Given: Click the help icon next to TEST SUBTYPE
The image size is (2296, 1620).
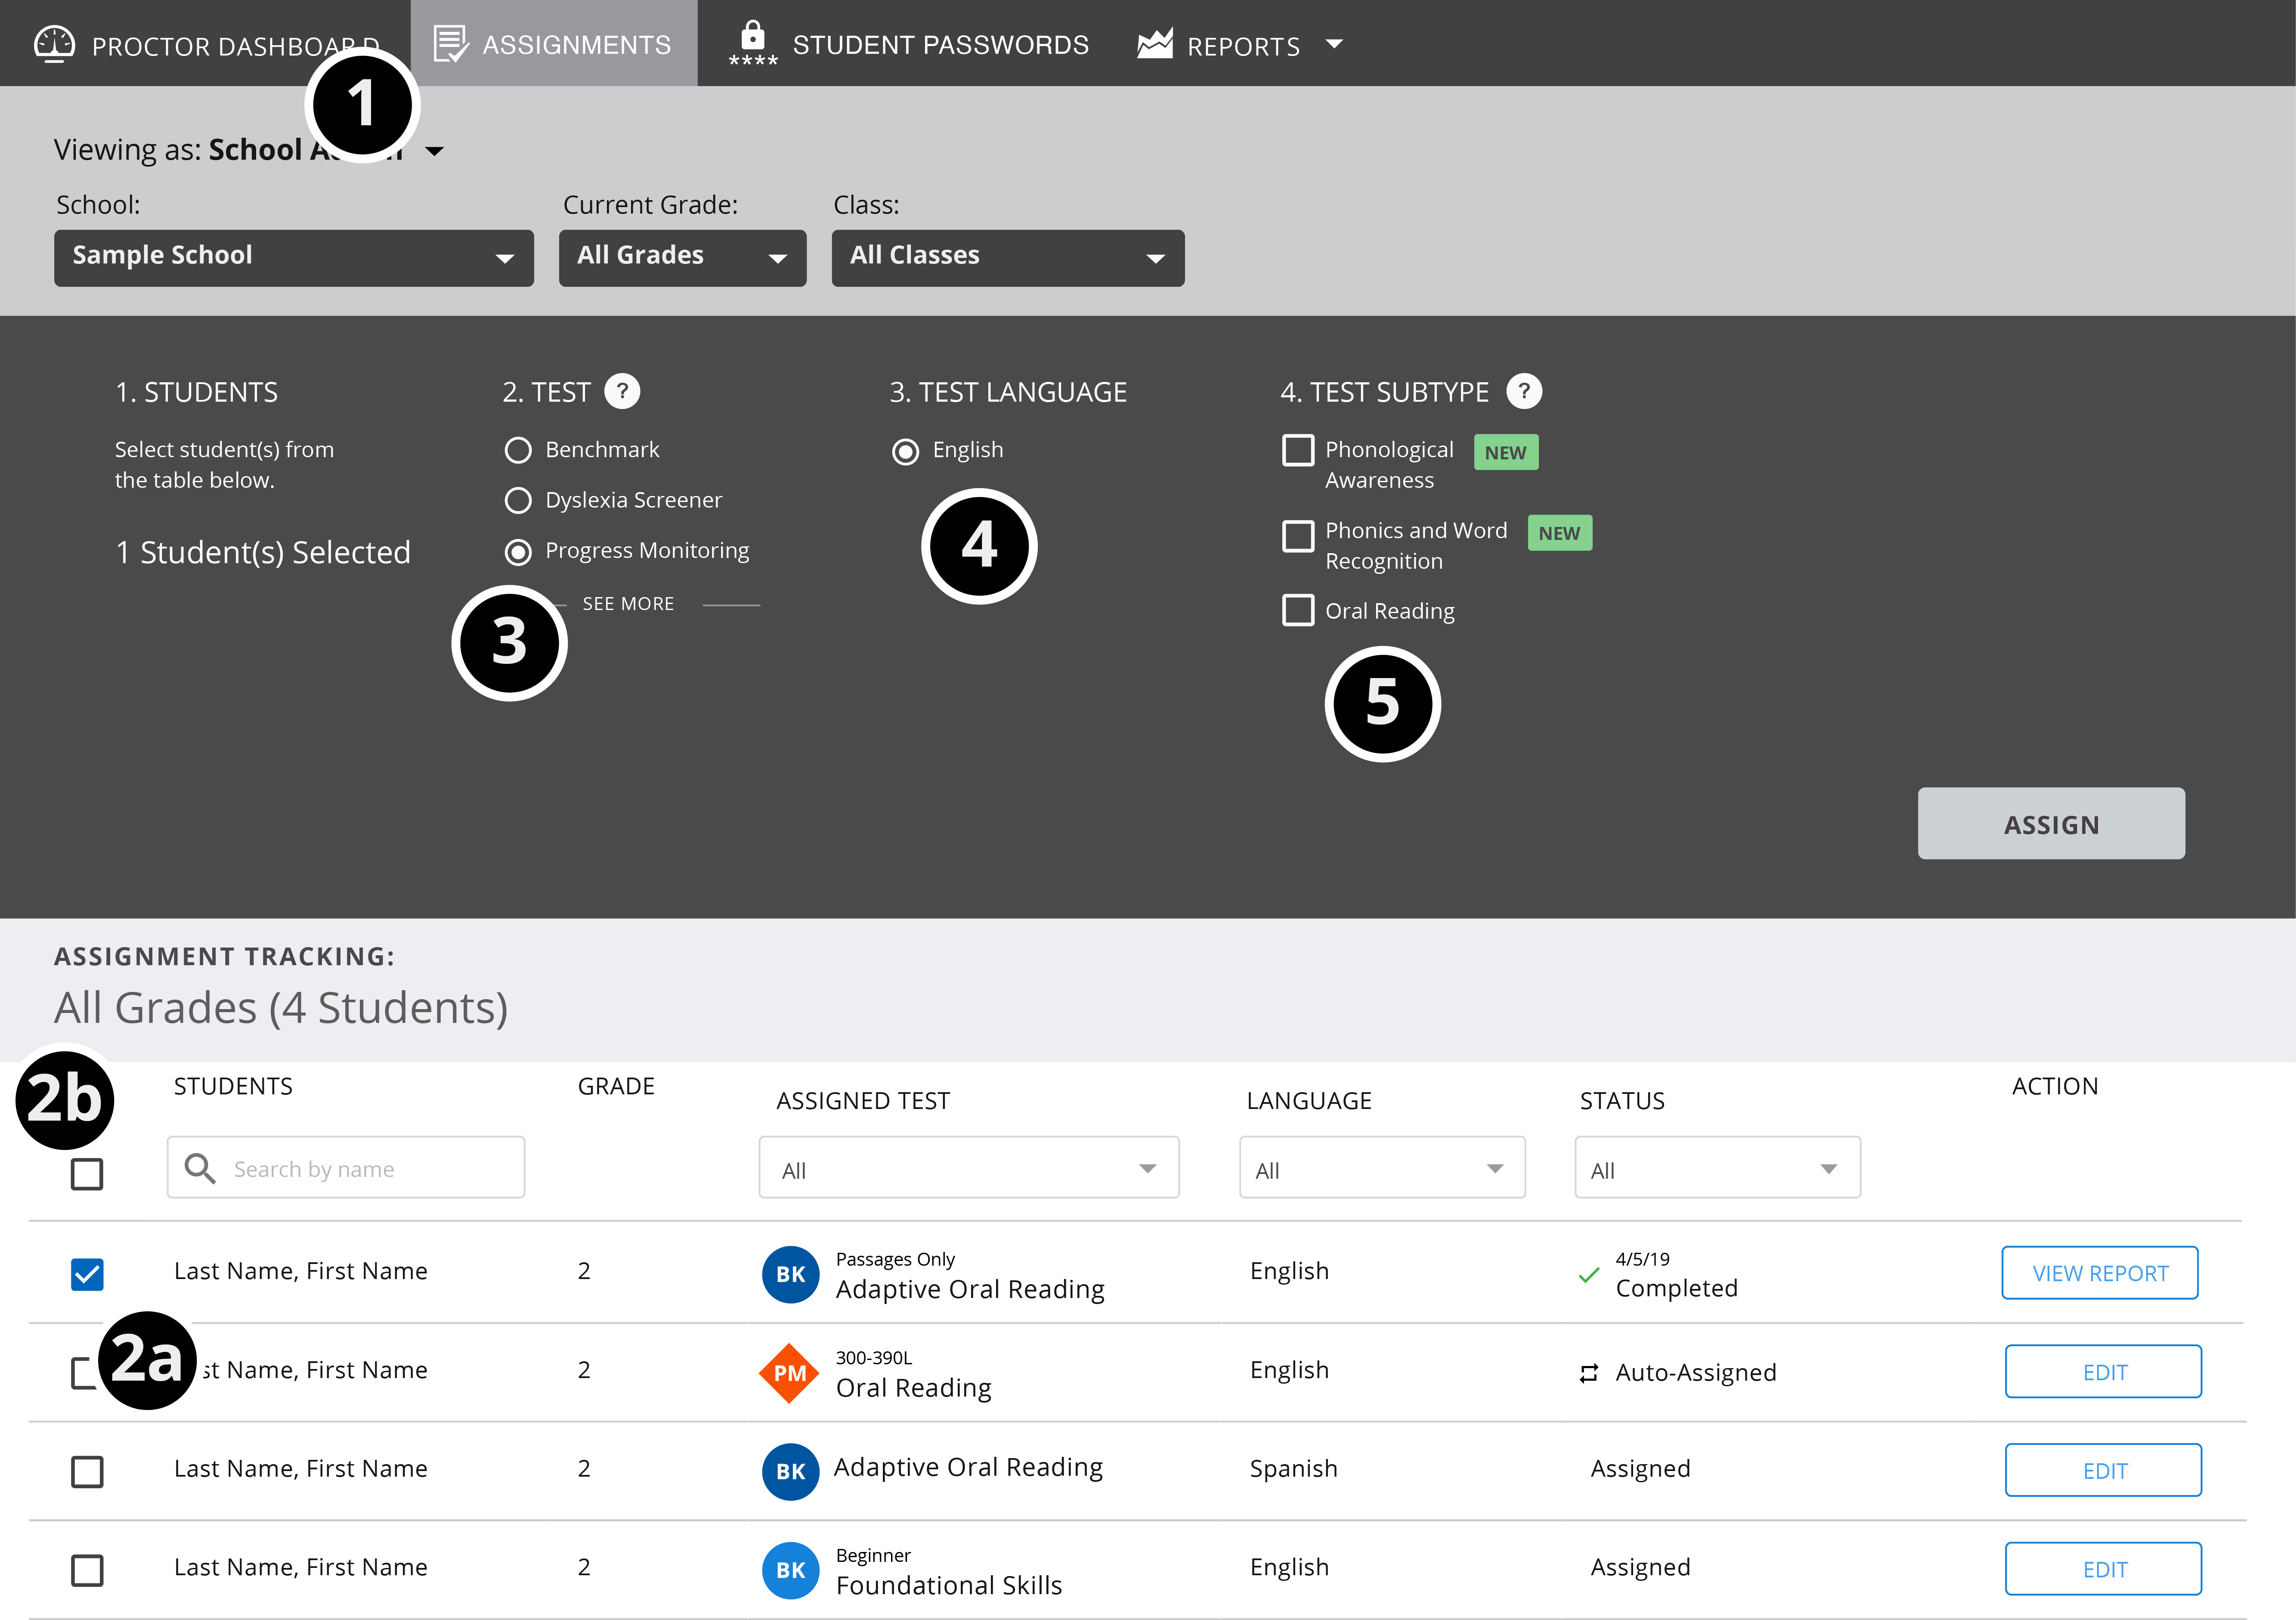Looking at the screenshot, I should [1524, 391].
